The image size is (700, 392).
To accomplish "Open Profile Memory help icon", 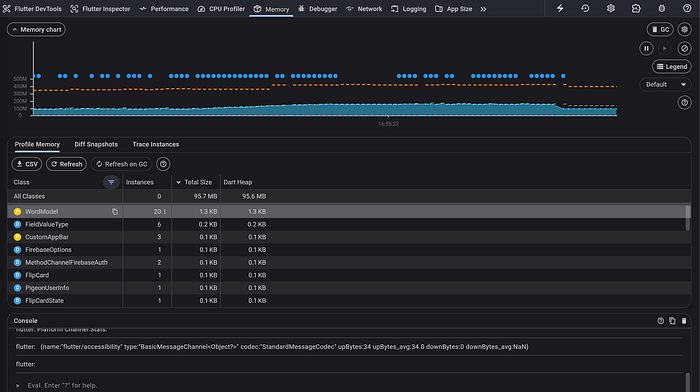I will (163, 164).
